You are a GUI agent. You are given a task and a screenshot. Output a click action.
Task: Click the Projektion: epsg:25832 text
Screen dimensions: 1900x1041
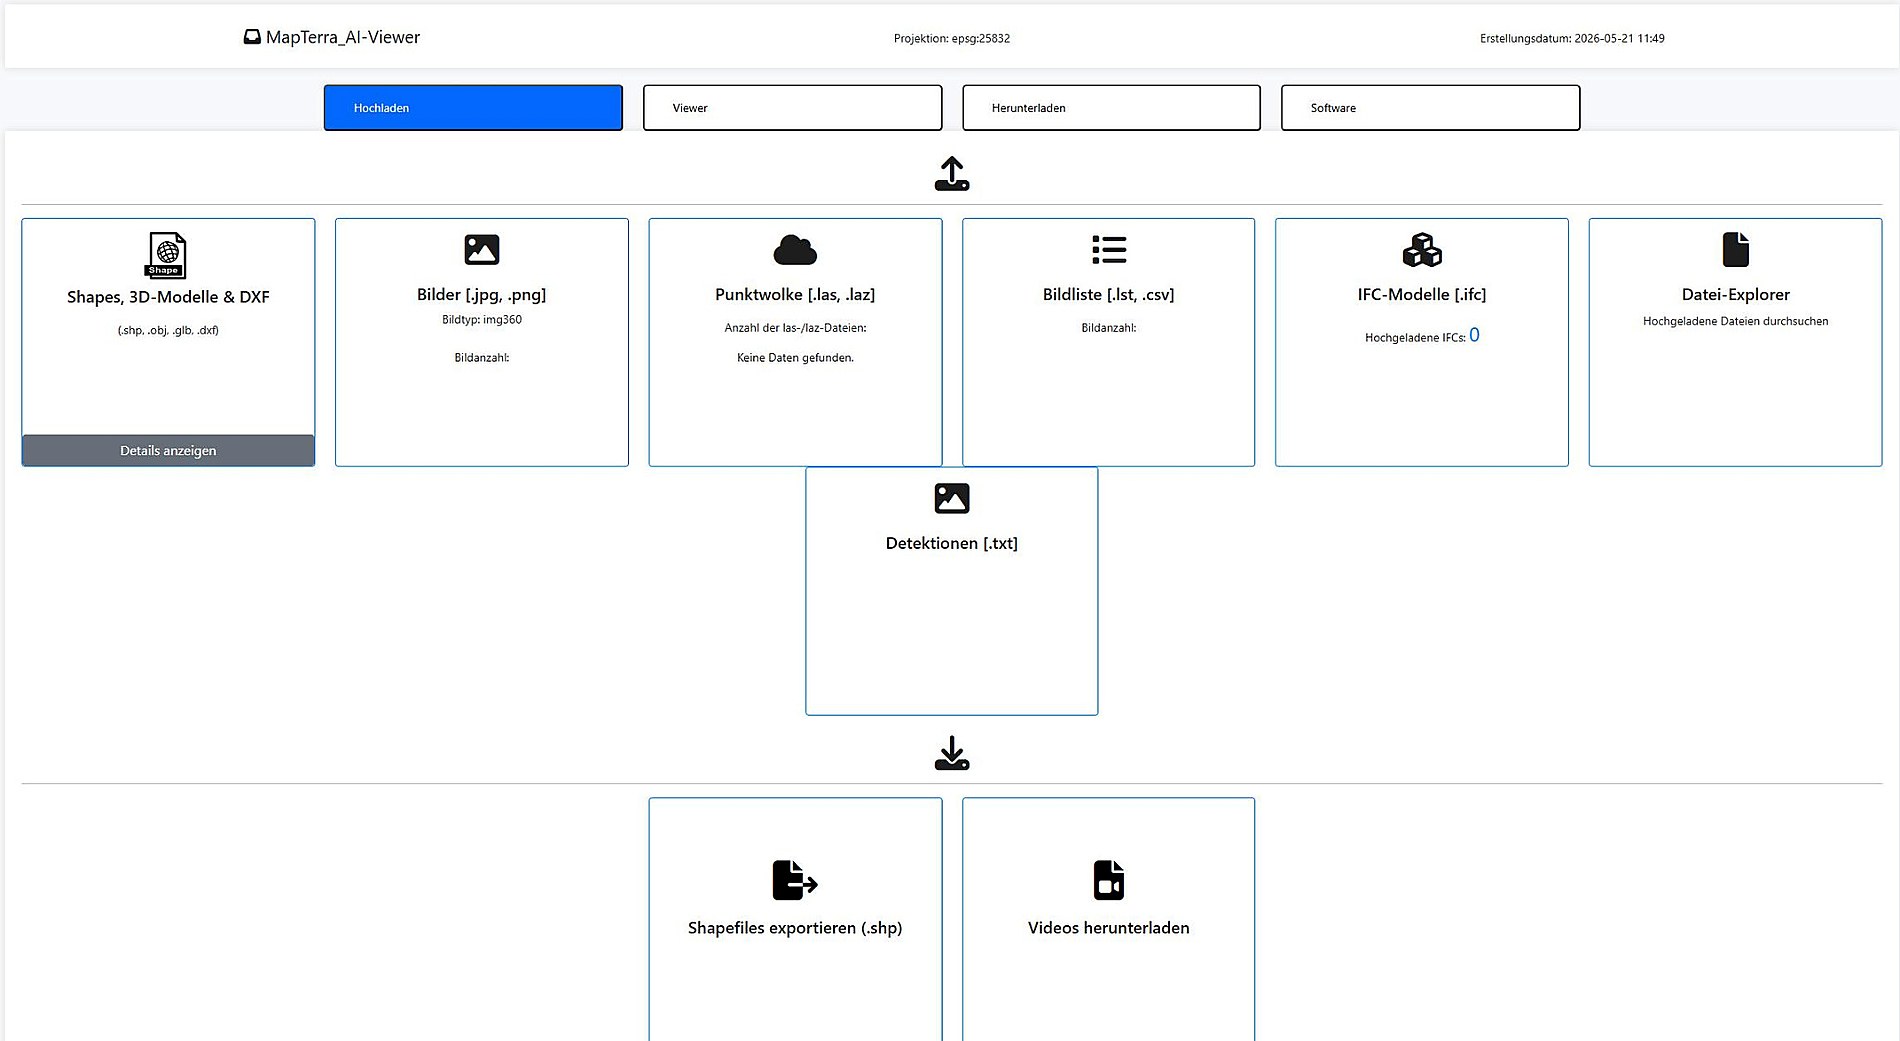tap(952, 39)
